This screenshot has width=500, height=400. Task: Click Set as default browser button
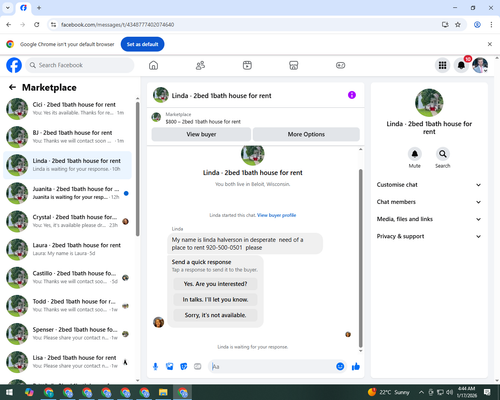tap(142, 44)
